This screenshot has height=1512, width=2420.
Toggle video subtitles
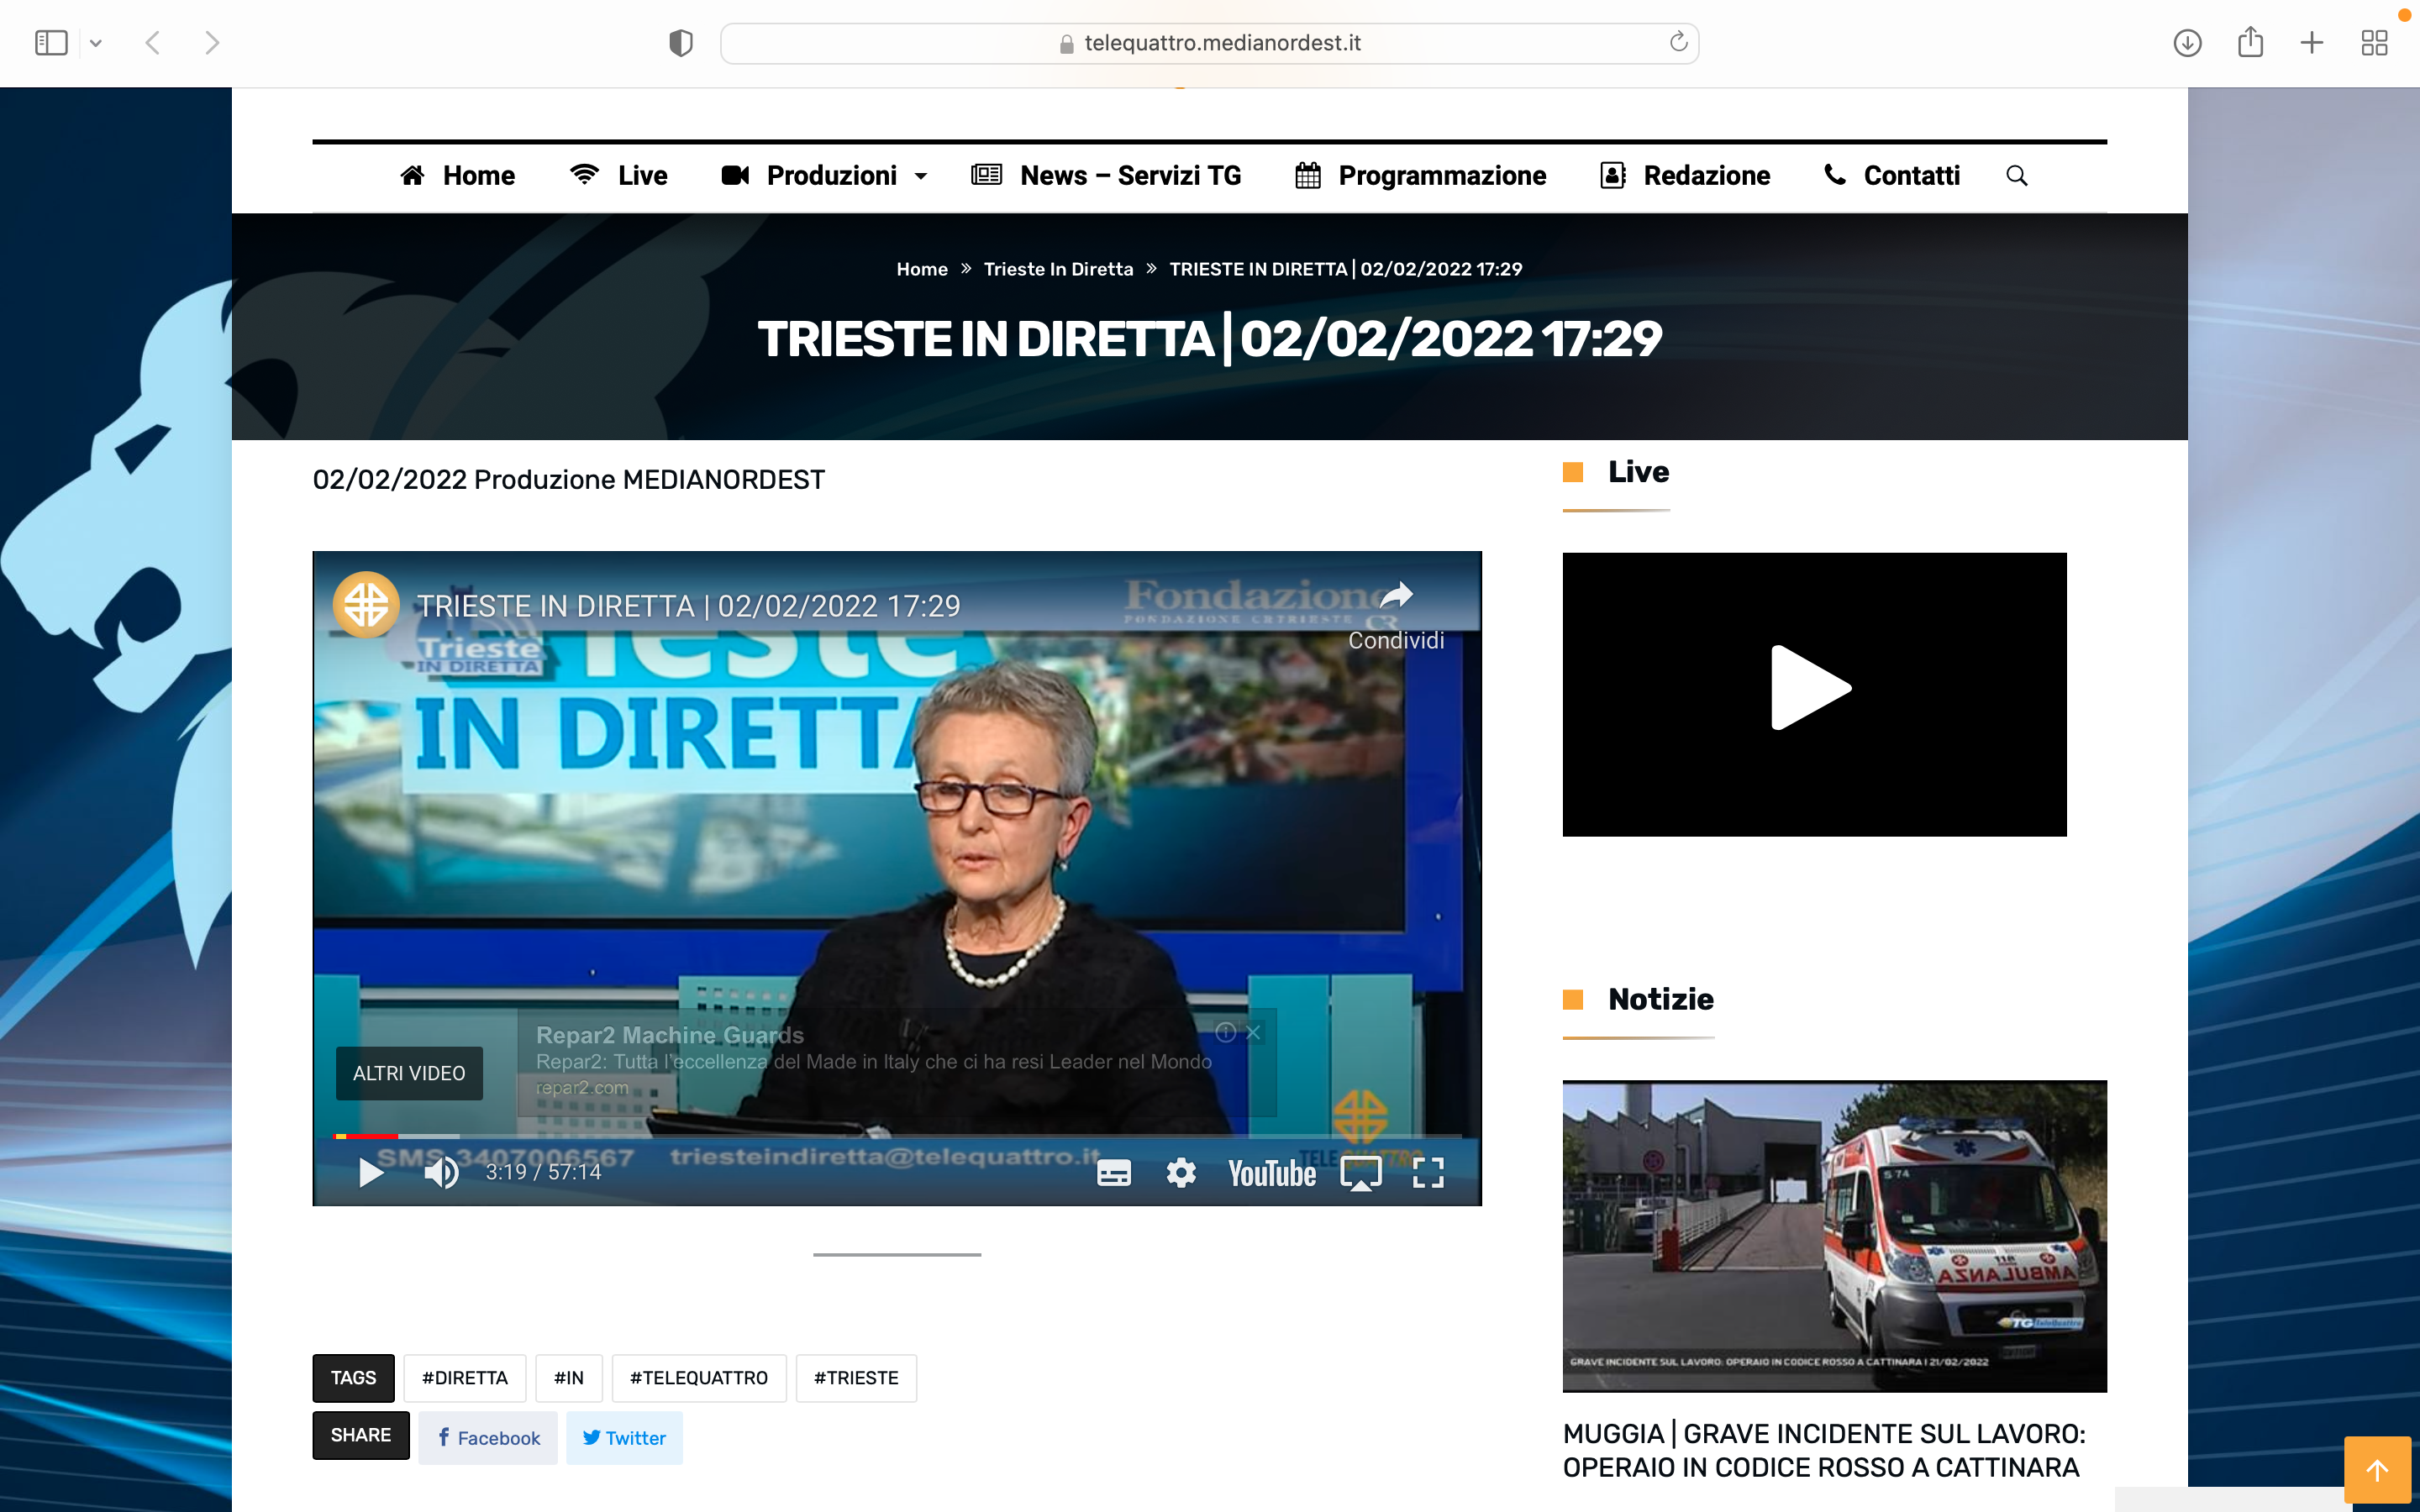coord(1114,1173)
